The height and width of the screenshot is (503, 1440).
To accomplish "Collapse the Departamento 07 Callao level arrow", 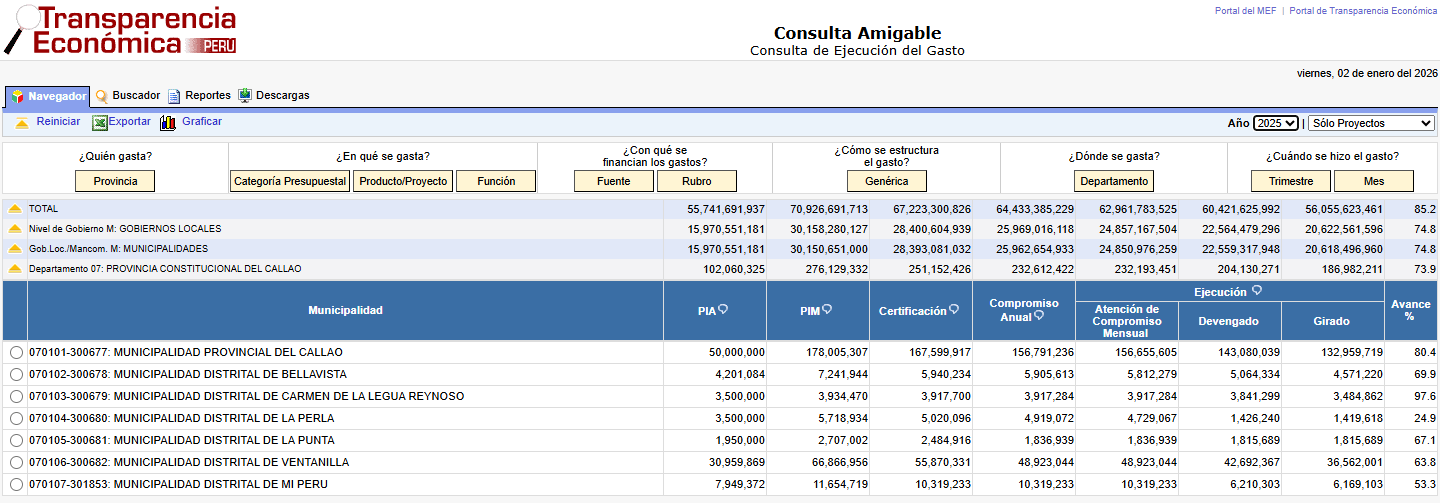I will 15,269.
